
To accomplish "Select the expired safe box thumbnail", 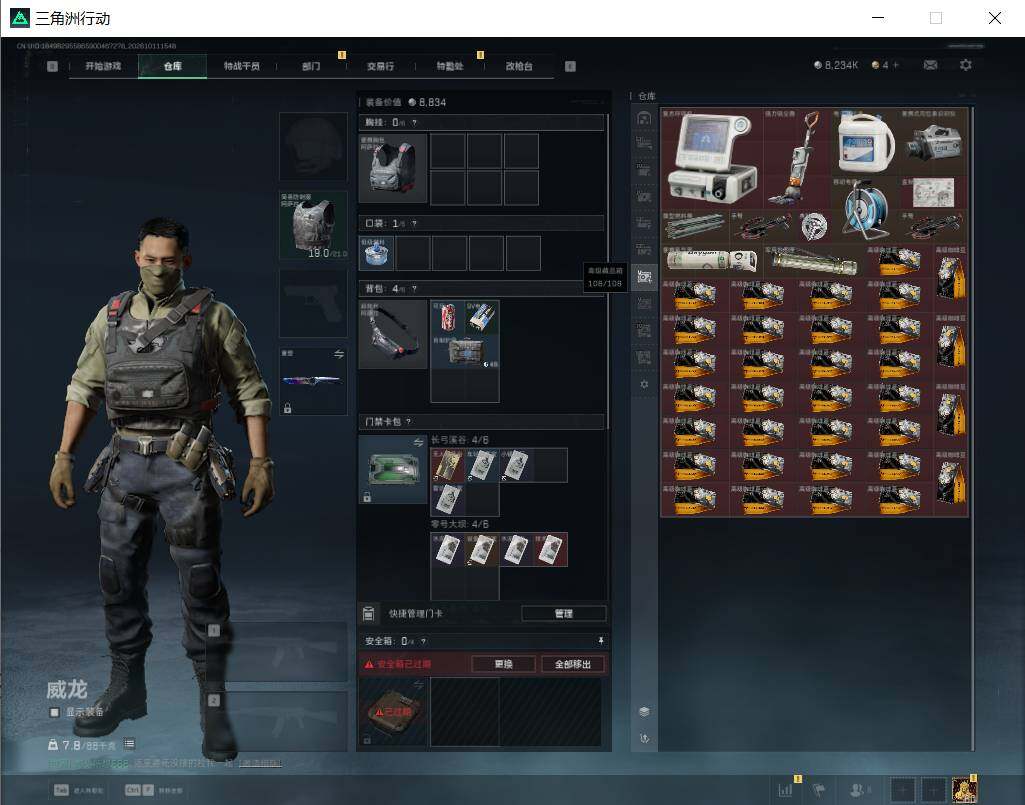I will (x=393, y=711).
